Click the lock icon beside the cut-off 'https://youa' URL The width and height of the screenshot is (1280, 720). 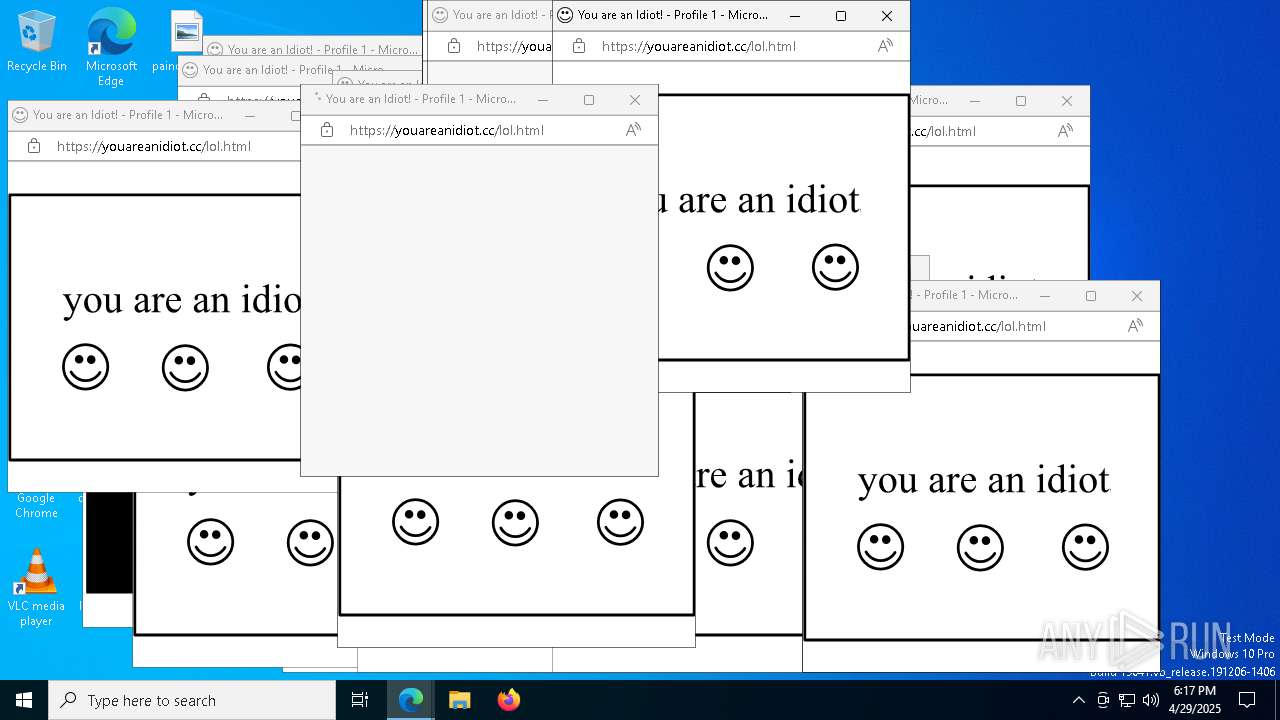pos(453,46)
